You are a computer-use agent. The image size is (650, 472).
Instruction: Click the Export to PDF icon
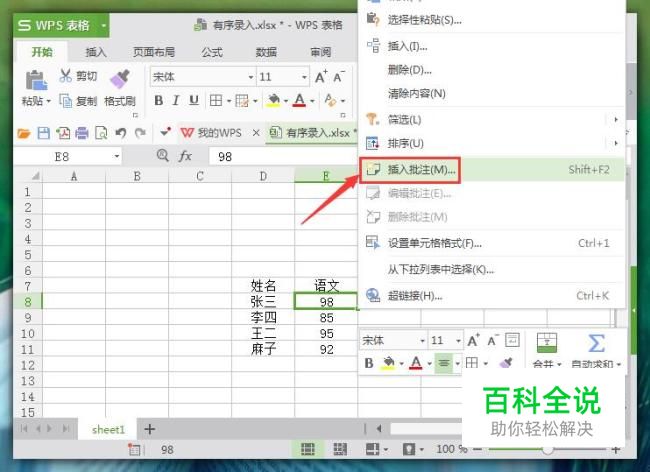pyautogui.click(x=63, y=133)
